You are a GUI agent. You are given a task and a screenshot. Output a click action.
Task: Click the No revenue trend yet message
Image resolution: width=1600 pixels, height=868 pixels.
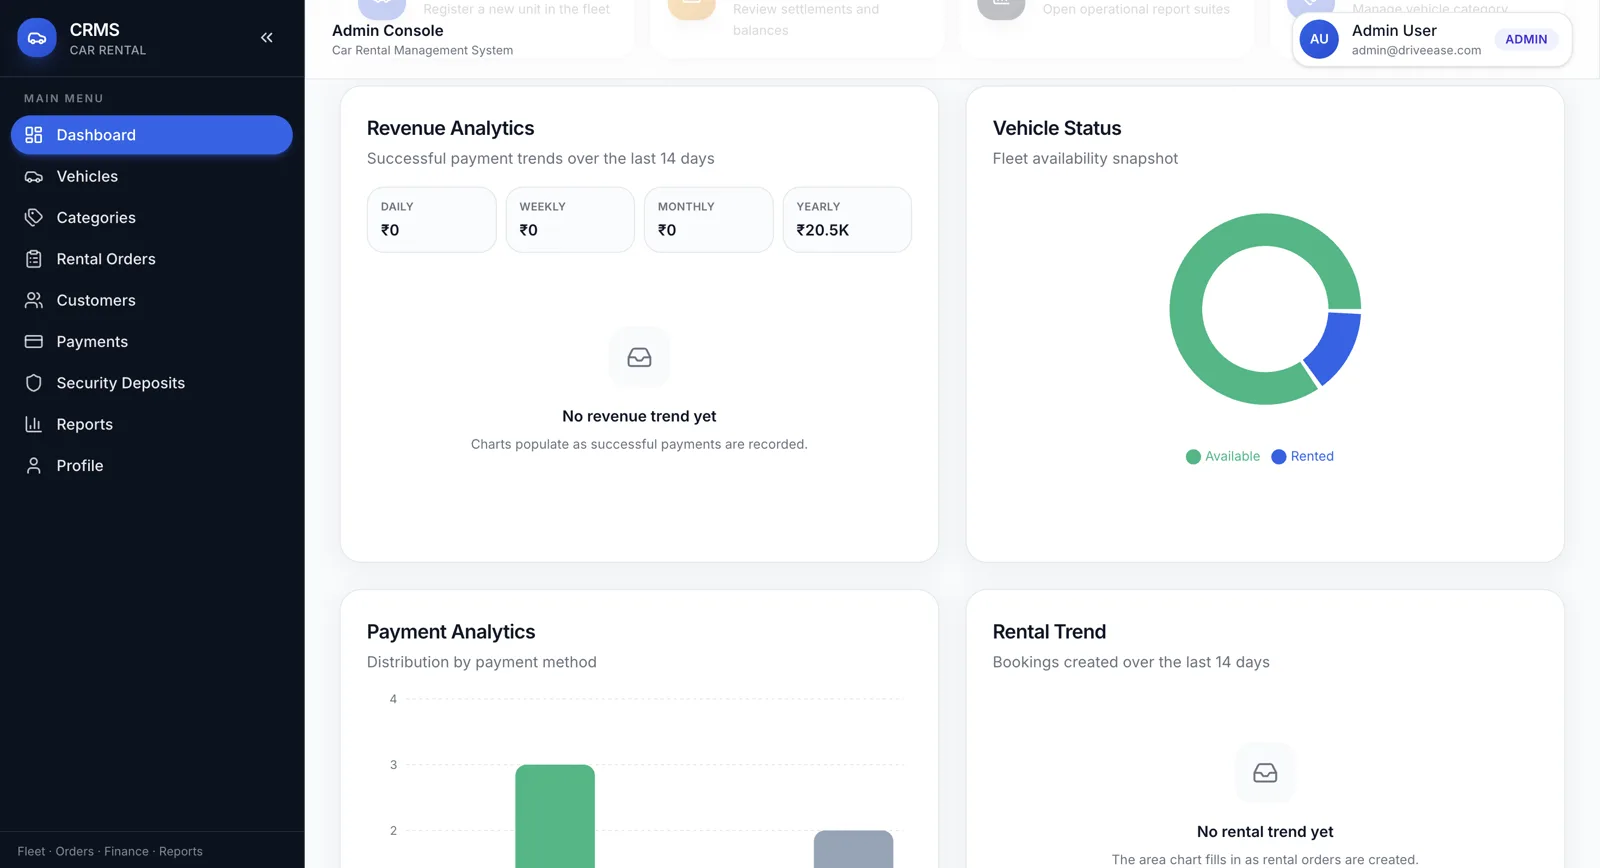pyautogui.click(x=639, y=416)
